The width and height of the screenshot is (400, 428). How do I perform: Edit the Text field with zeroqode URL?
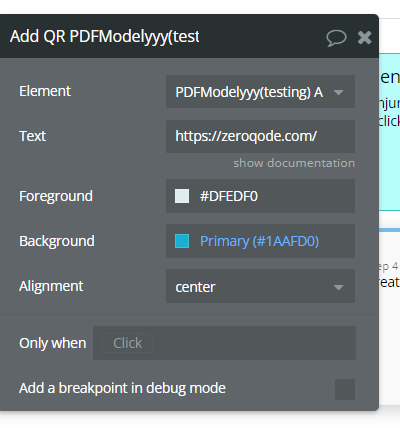(260, 136)
